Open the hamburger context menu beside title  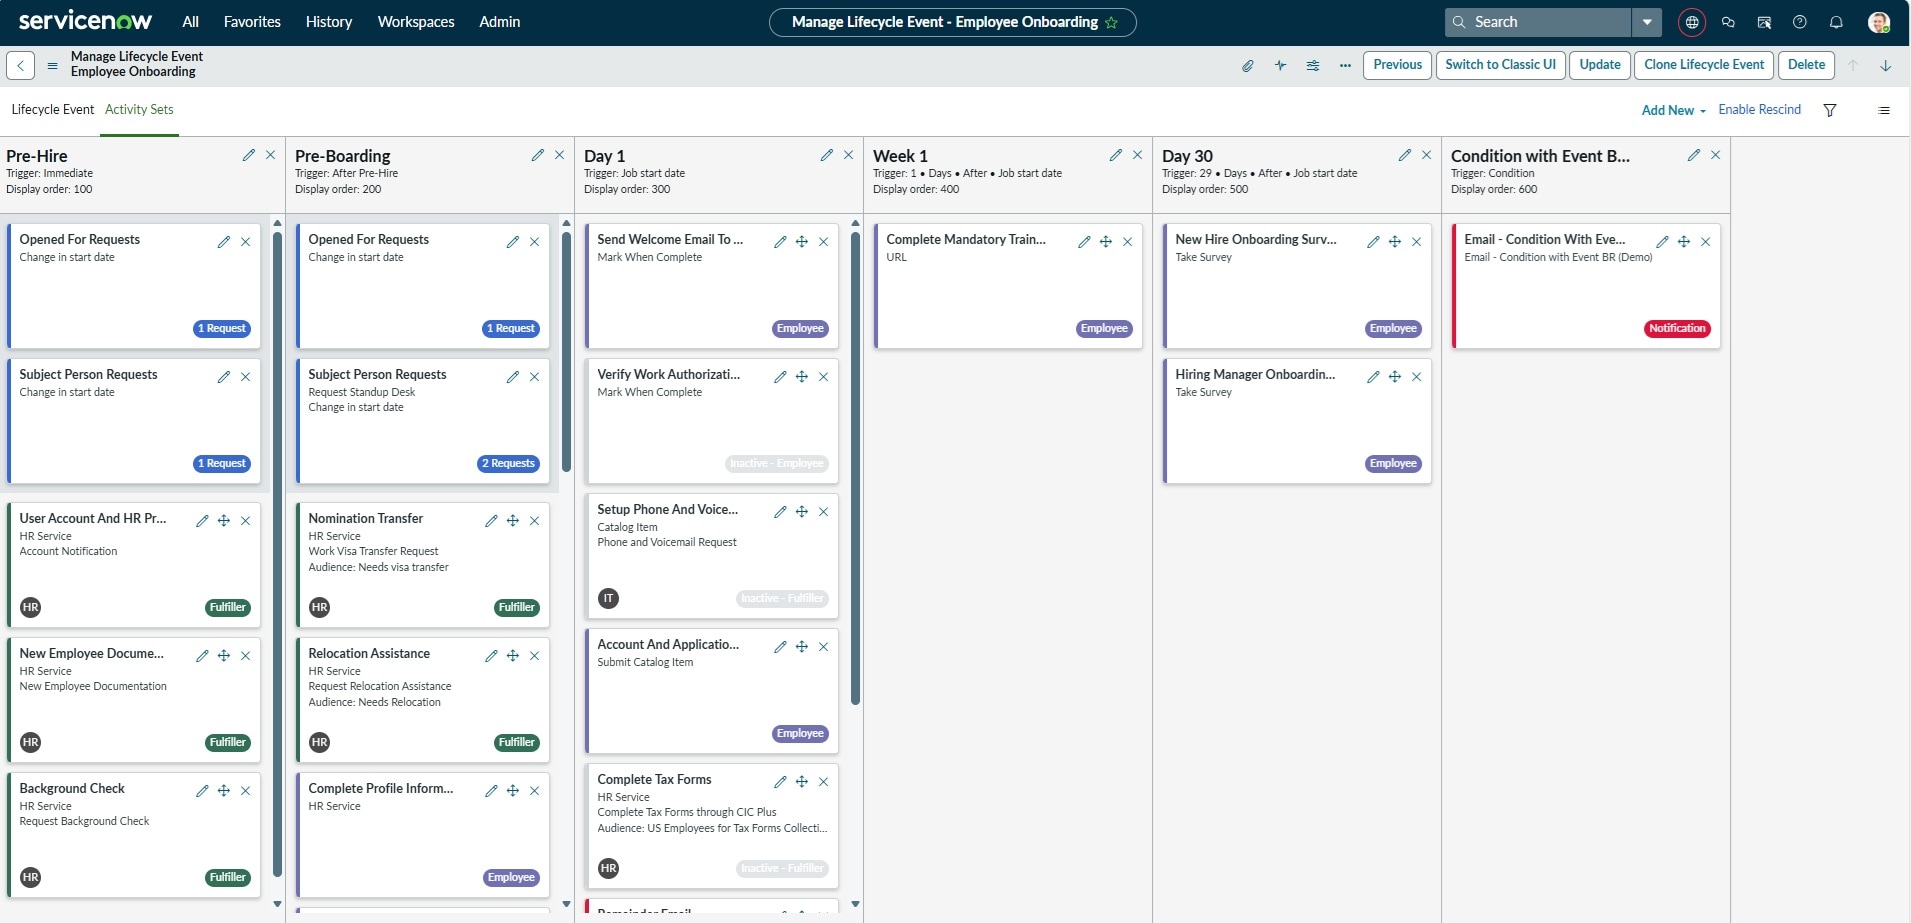[53, 66]
